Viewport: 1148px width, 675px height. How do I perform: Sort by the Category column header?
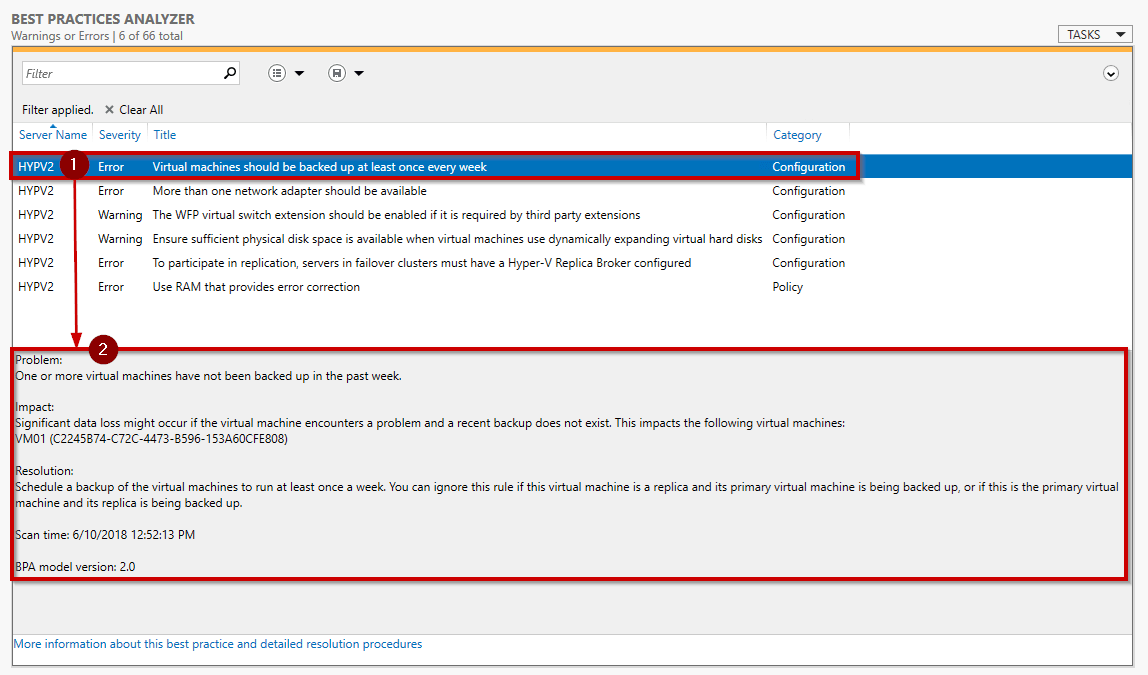797,135
